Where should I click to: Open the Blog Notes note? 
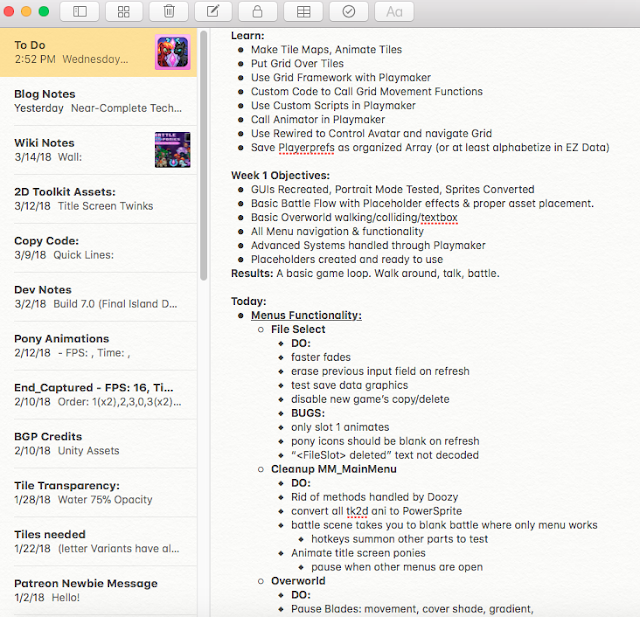point(98,101)
